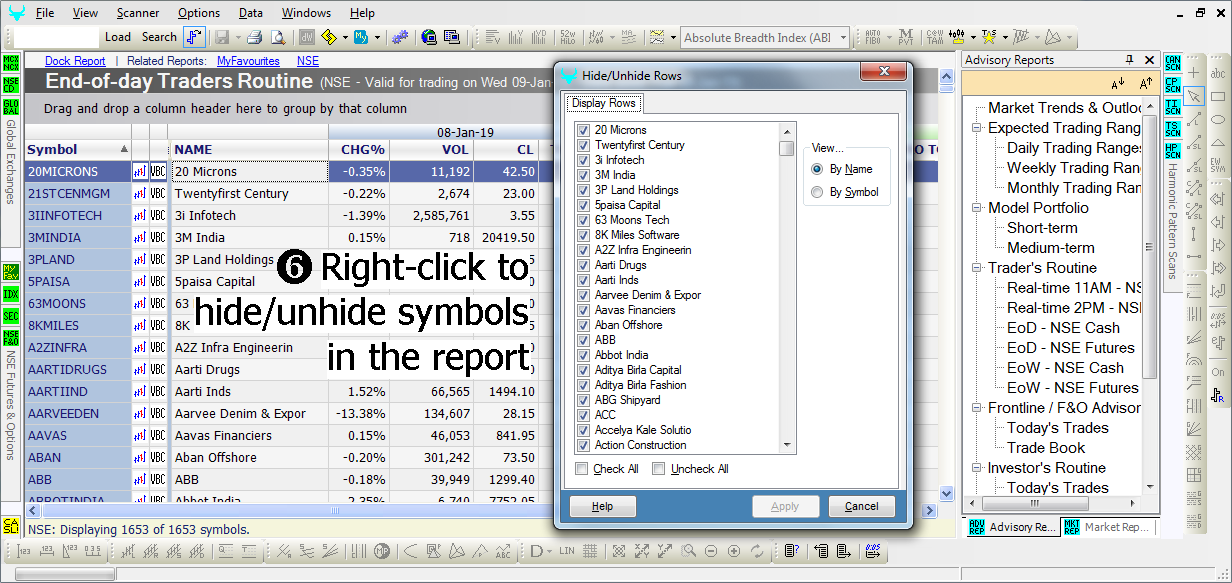
Task: Click the Load button in toolbar
Action: click(x=118, y=37)
